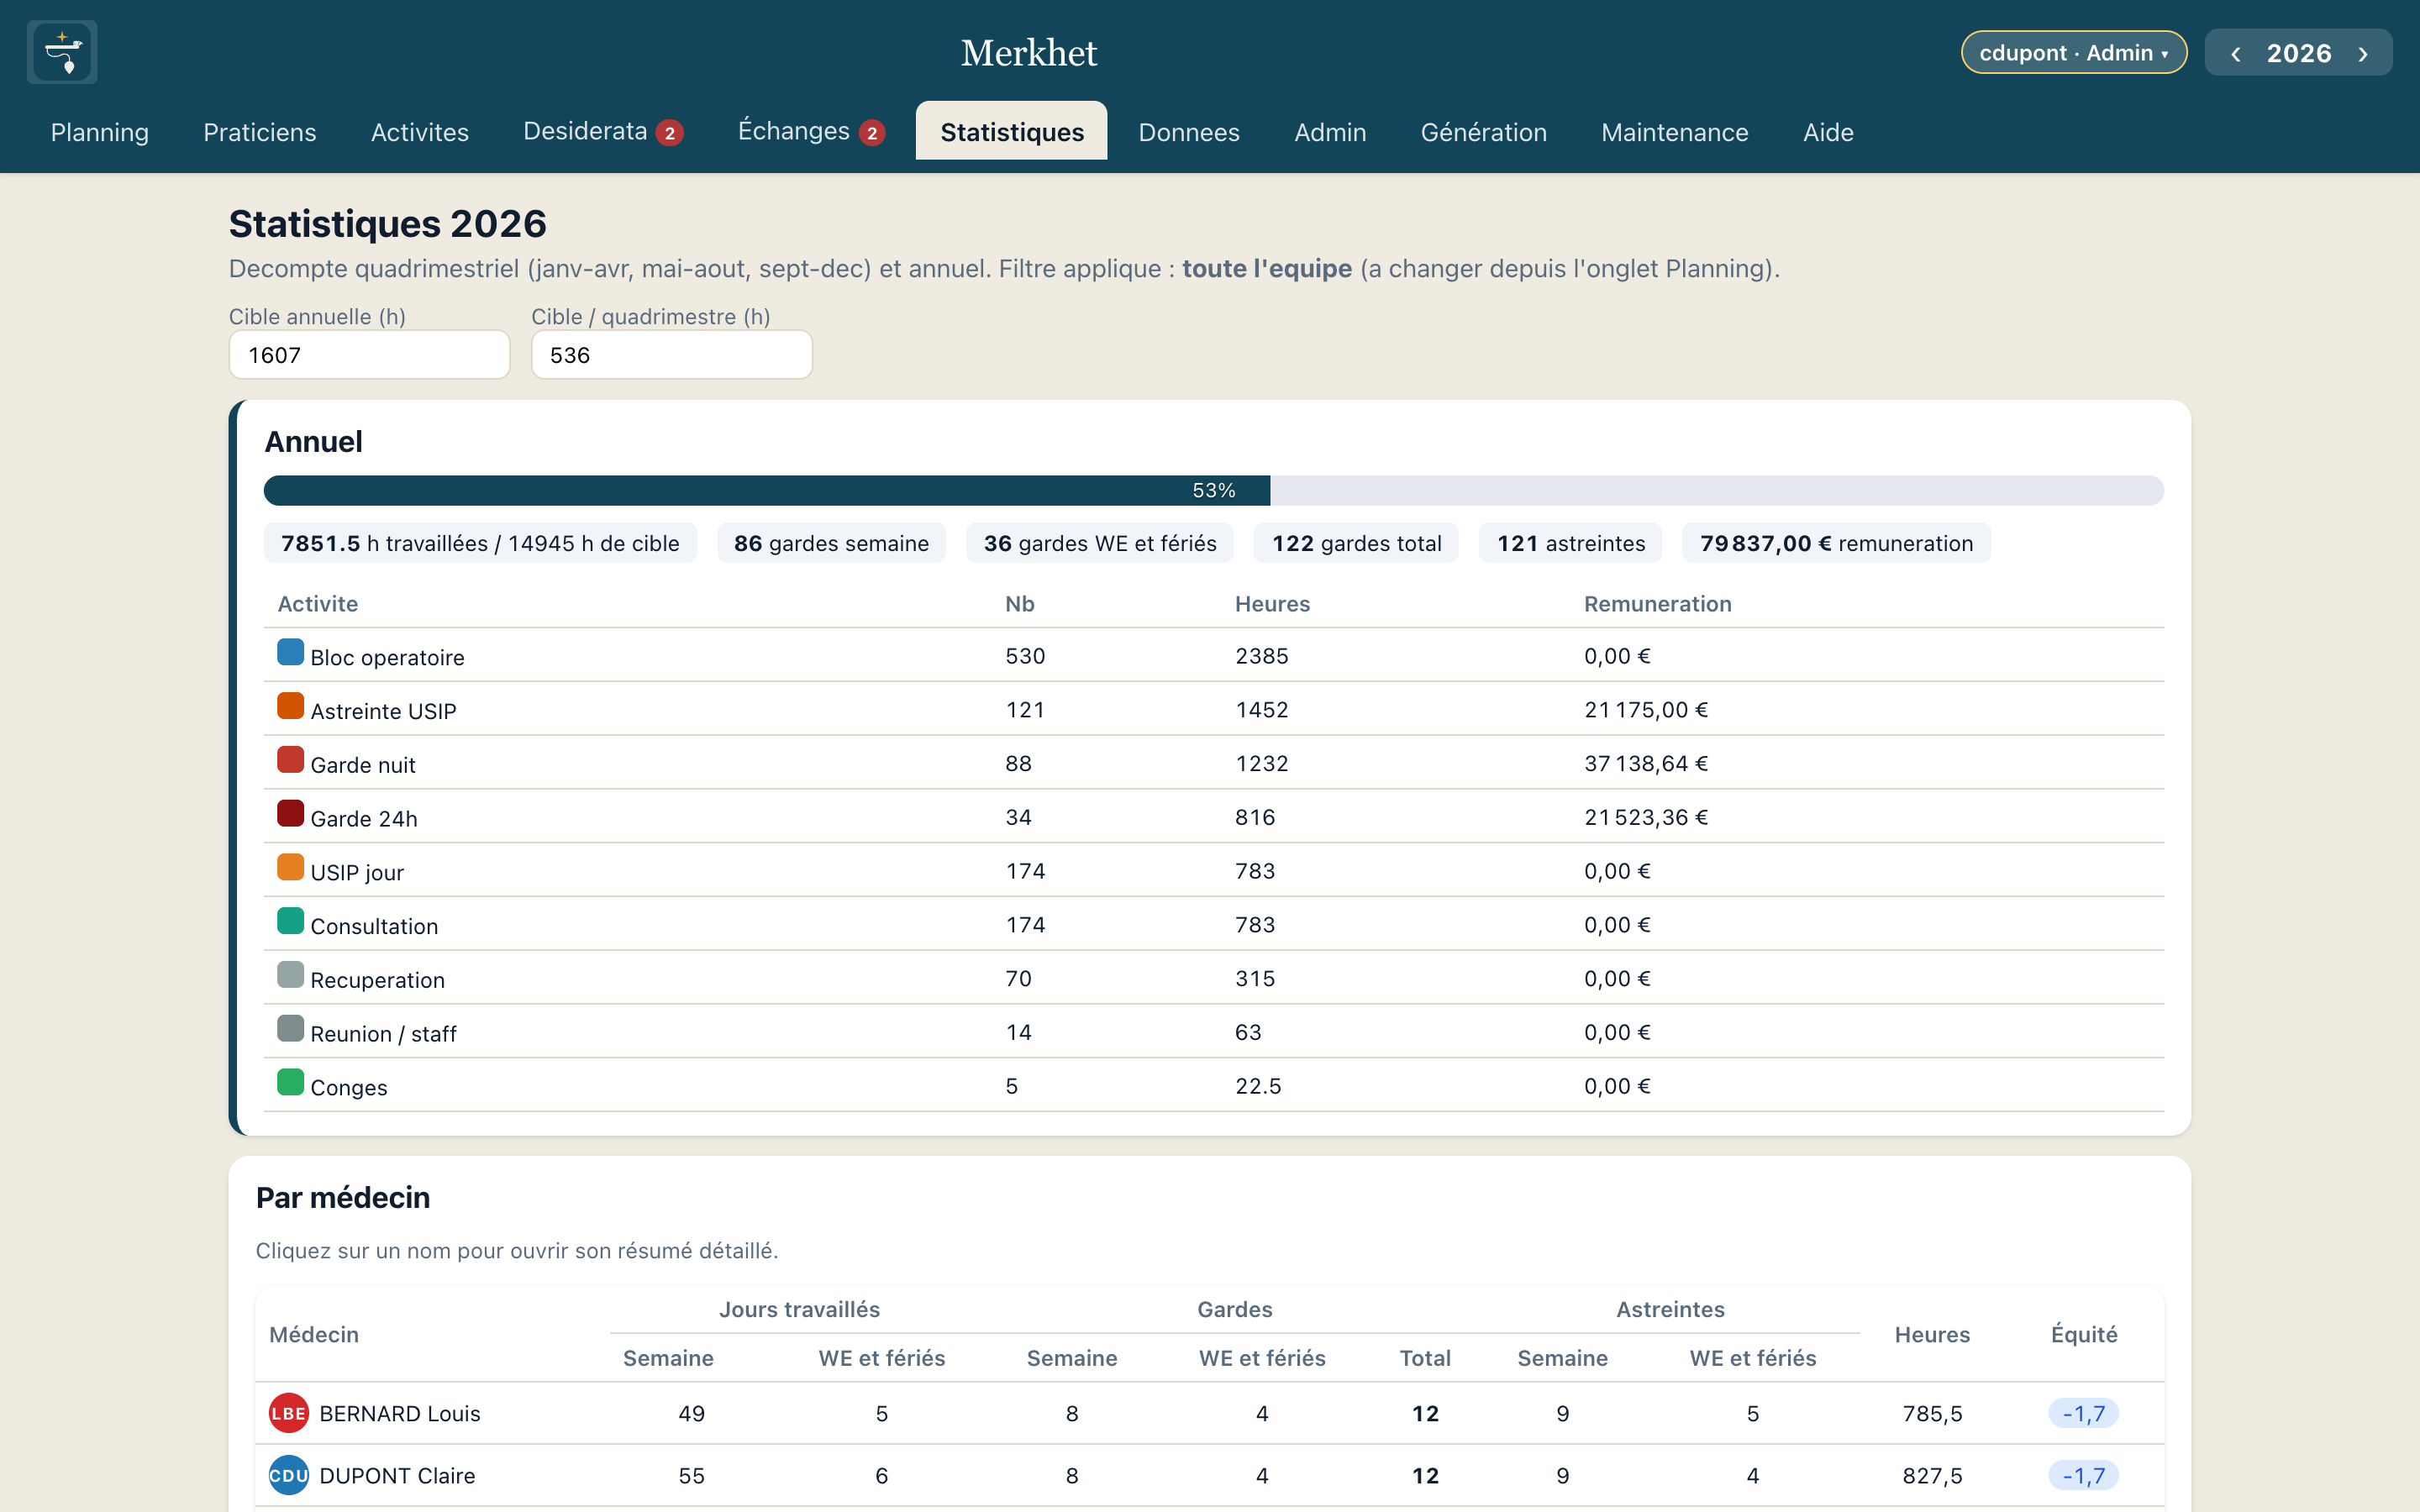Switch to the Génération tab
This screenshot has height=1512, width=2420.
point(1483,132)
